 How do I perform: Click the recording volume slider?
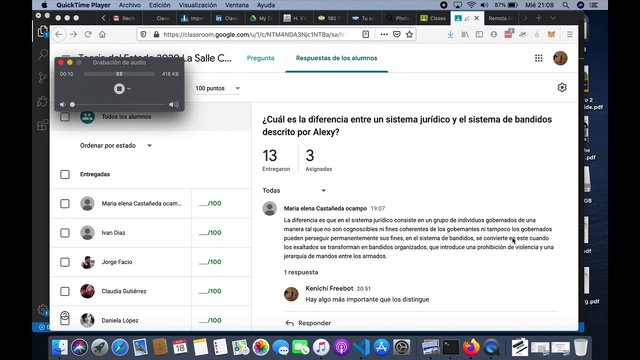click(119, 104)
